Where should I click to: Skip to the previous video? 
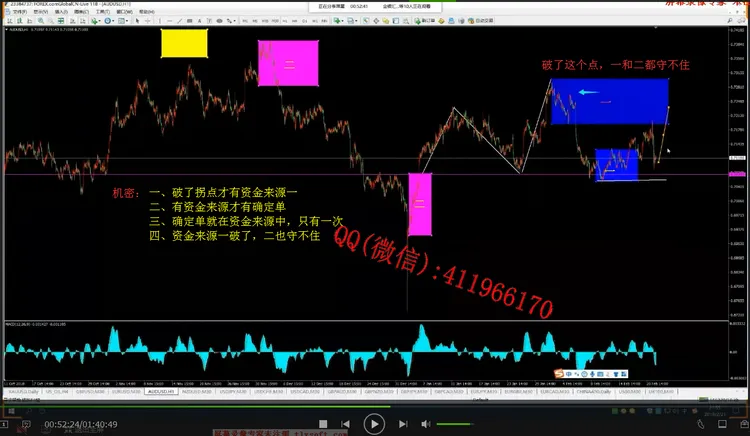[345, 424]
